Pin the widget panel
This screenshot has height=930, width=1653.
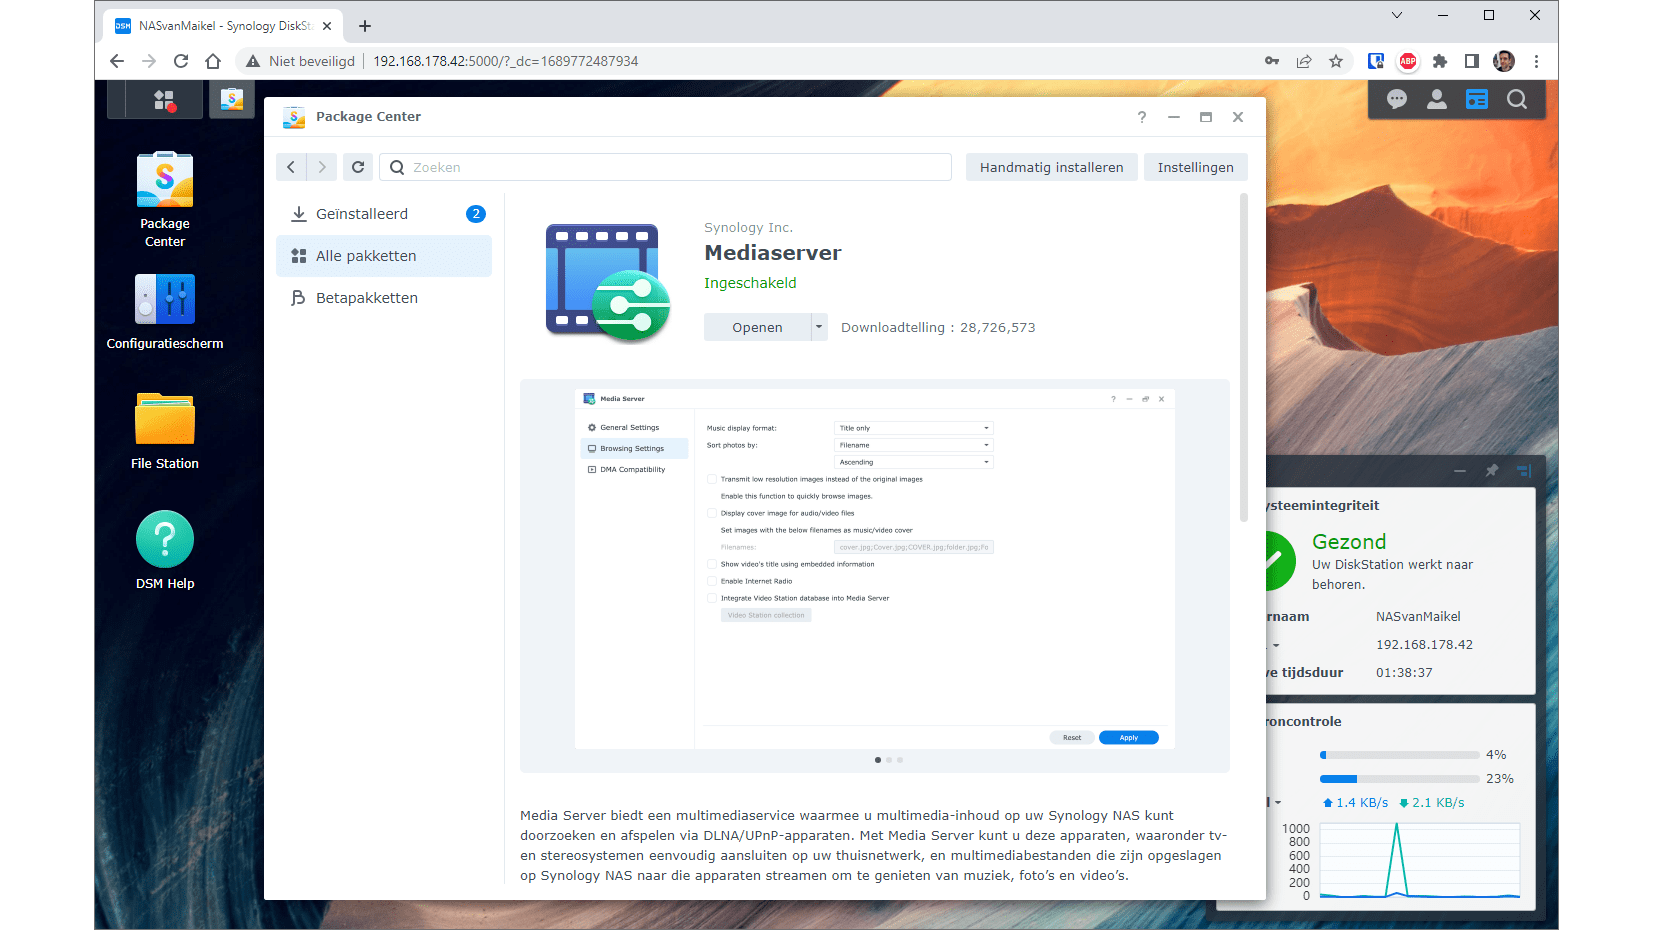pos(1492,470)
